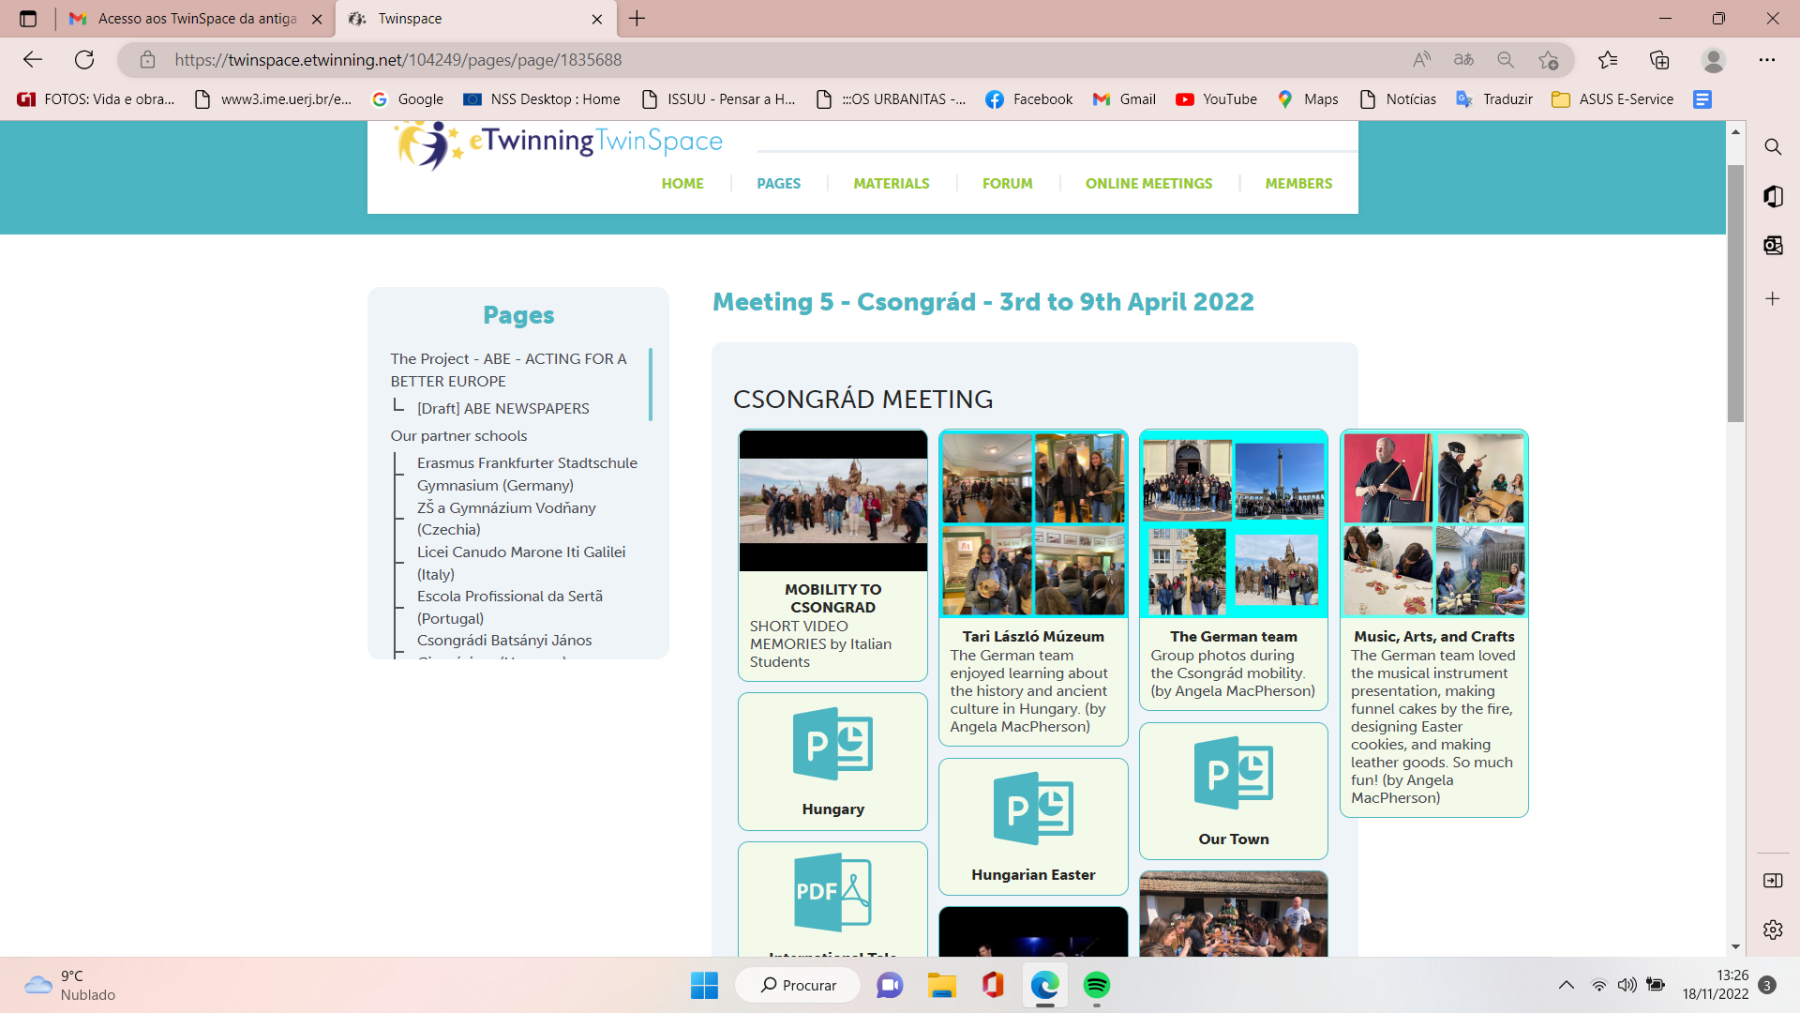Open a new browser tab
Viewport: 1800px width, 1013px height.
pyautogui.click(x=637, y=18)
